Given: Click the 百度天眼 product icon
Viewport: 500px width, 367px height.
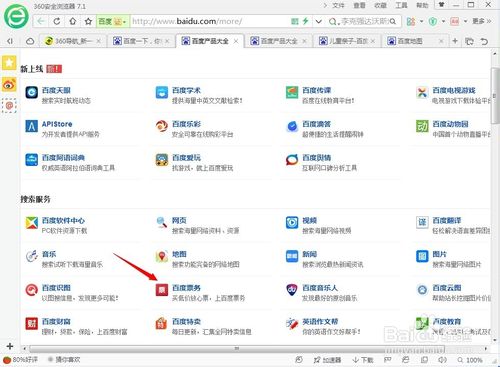Looking at the screenshot, I should [x=32, y=92].
